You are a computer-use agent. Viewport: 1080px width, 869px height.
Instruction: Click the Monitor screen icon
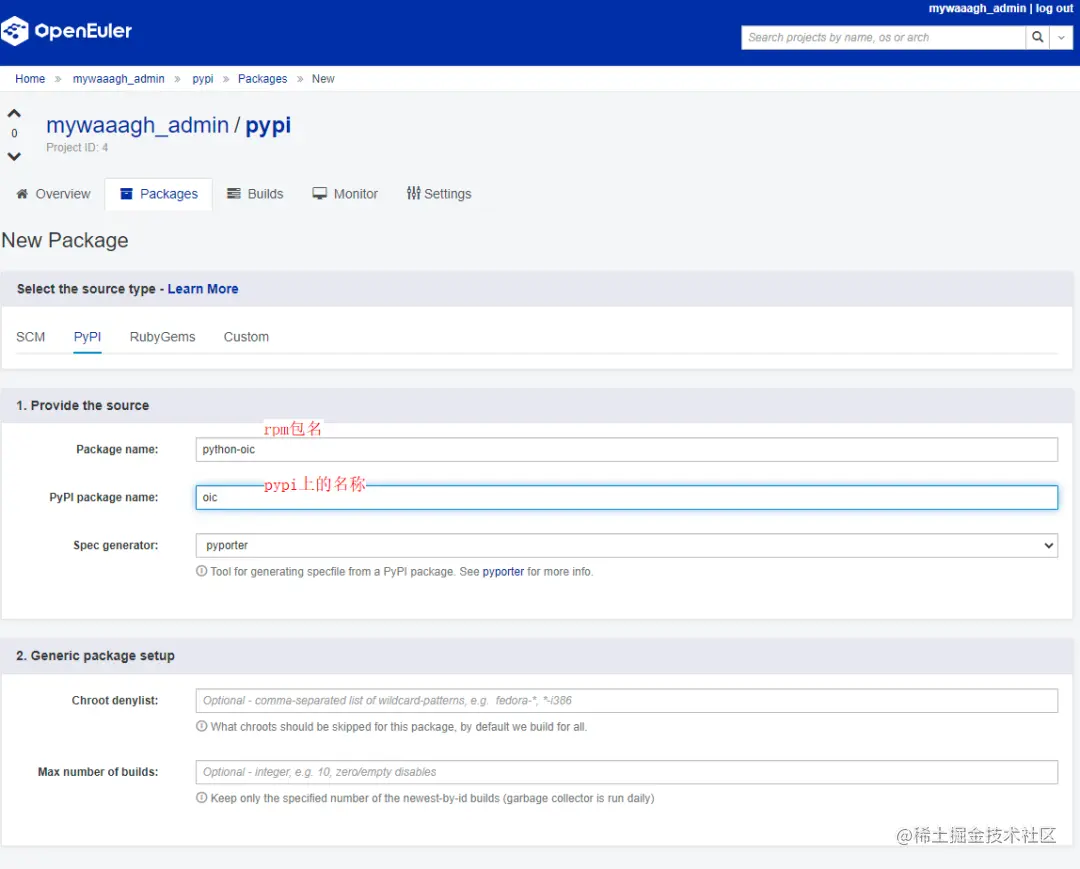click(x=320, y=193)
